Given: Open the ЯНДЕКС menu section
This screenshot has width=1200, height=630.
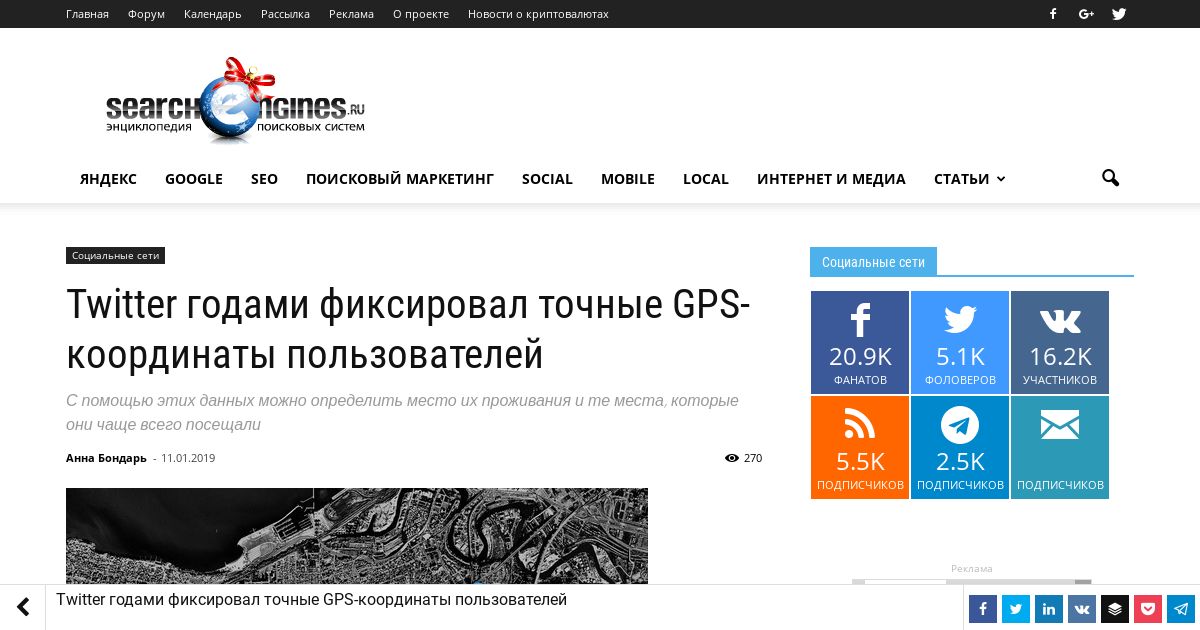Looking at the screenshot, I should 108,179.
